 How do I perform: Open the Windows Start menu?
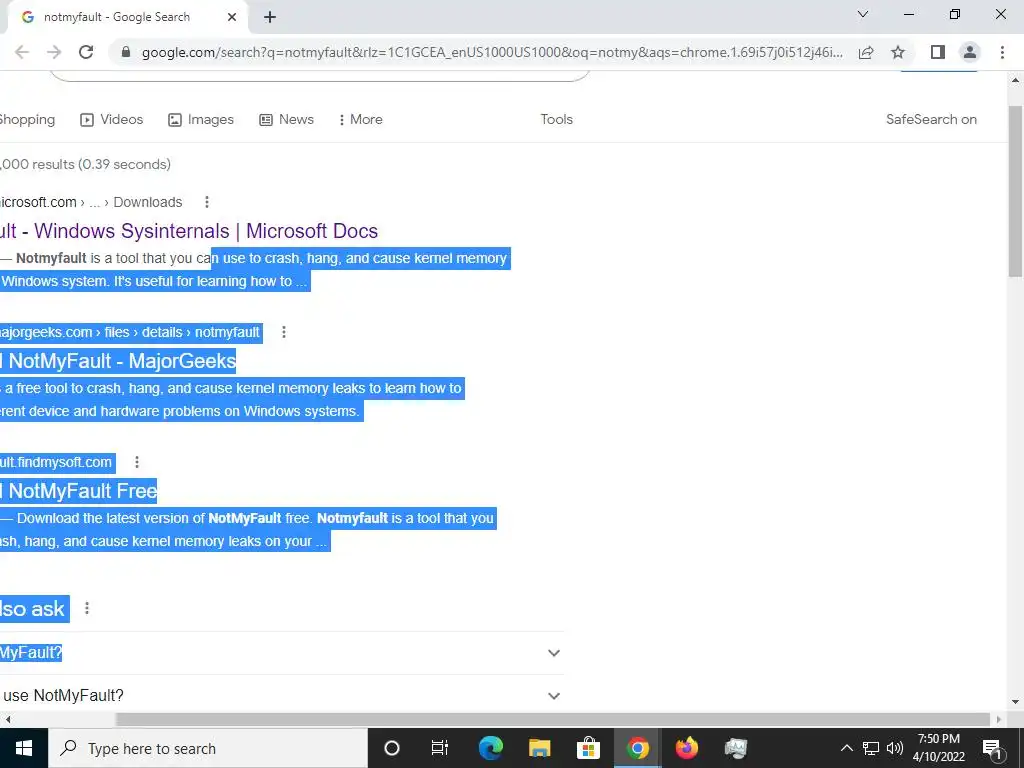pyautogui.click(x=24, y=748)
